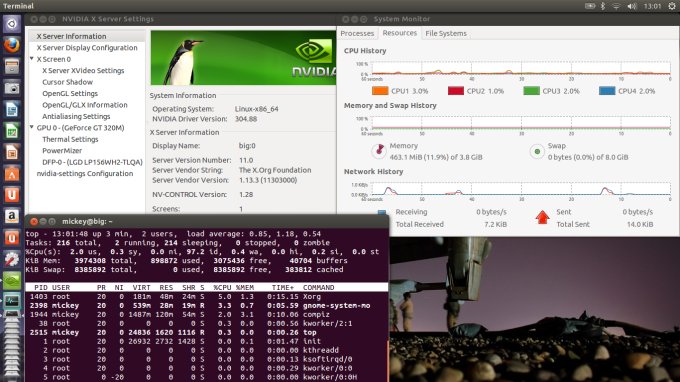Click the NVIDIA penguin banner image

point(243,58)
